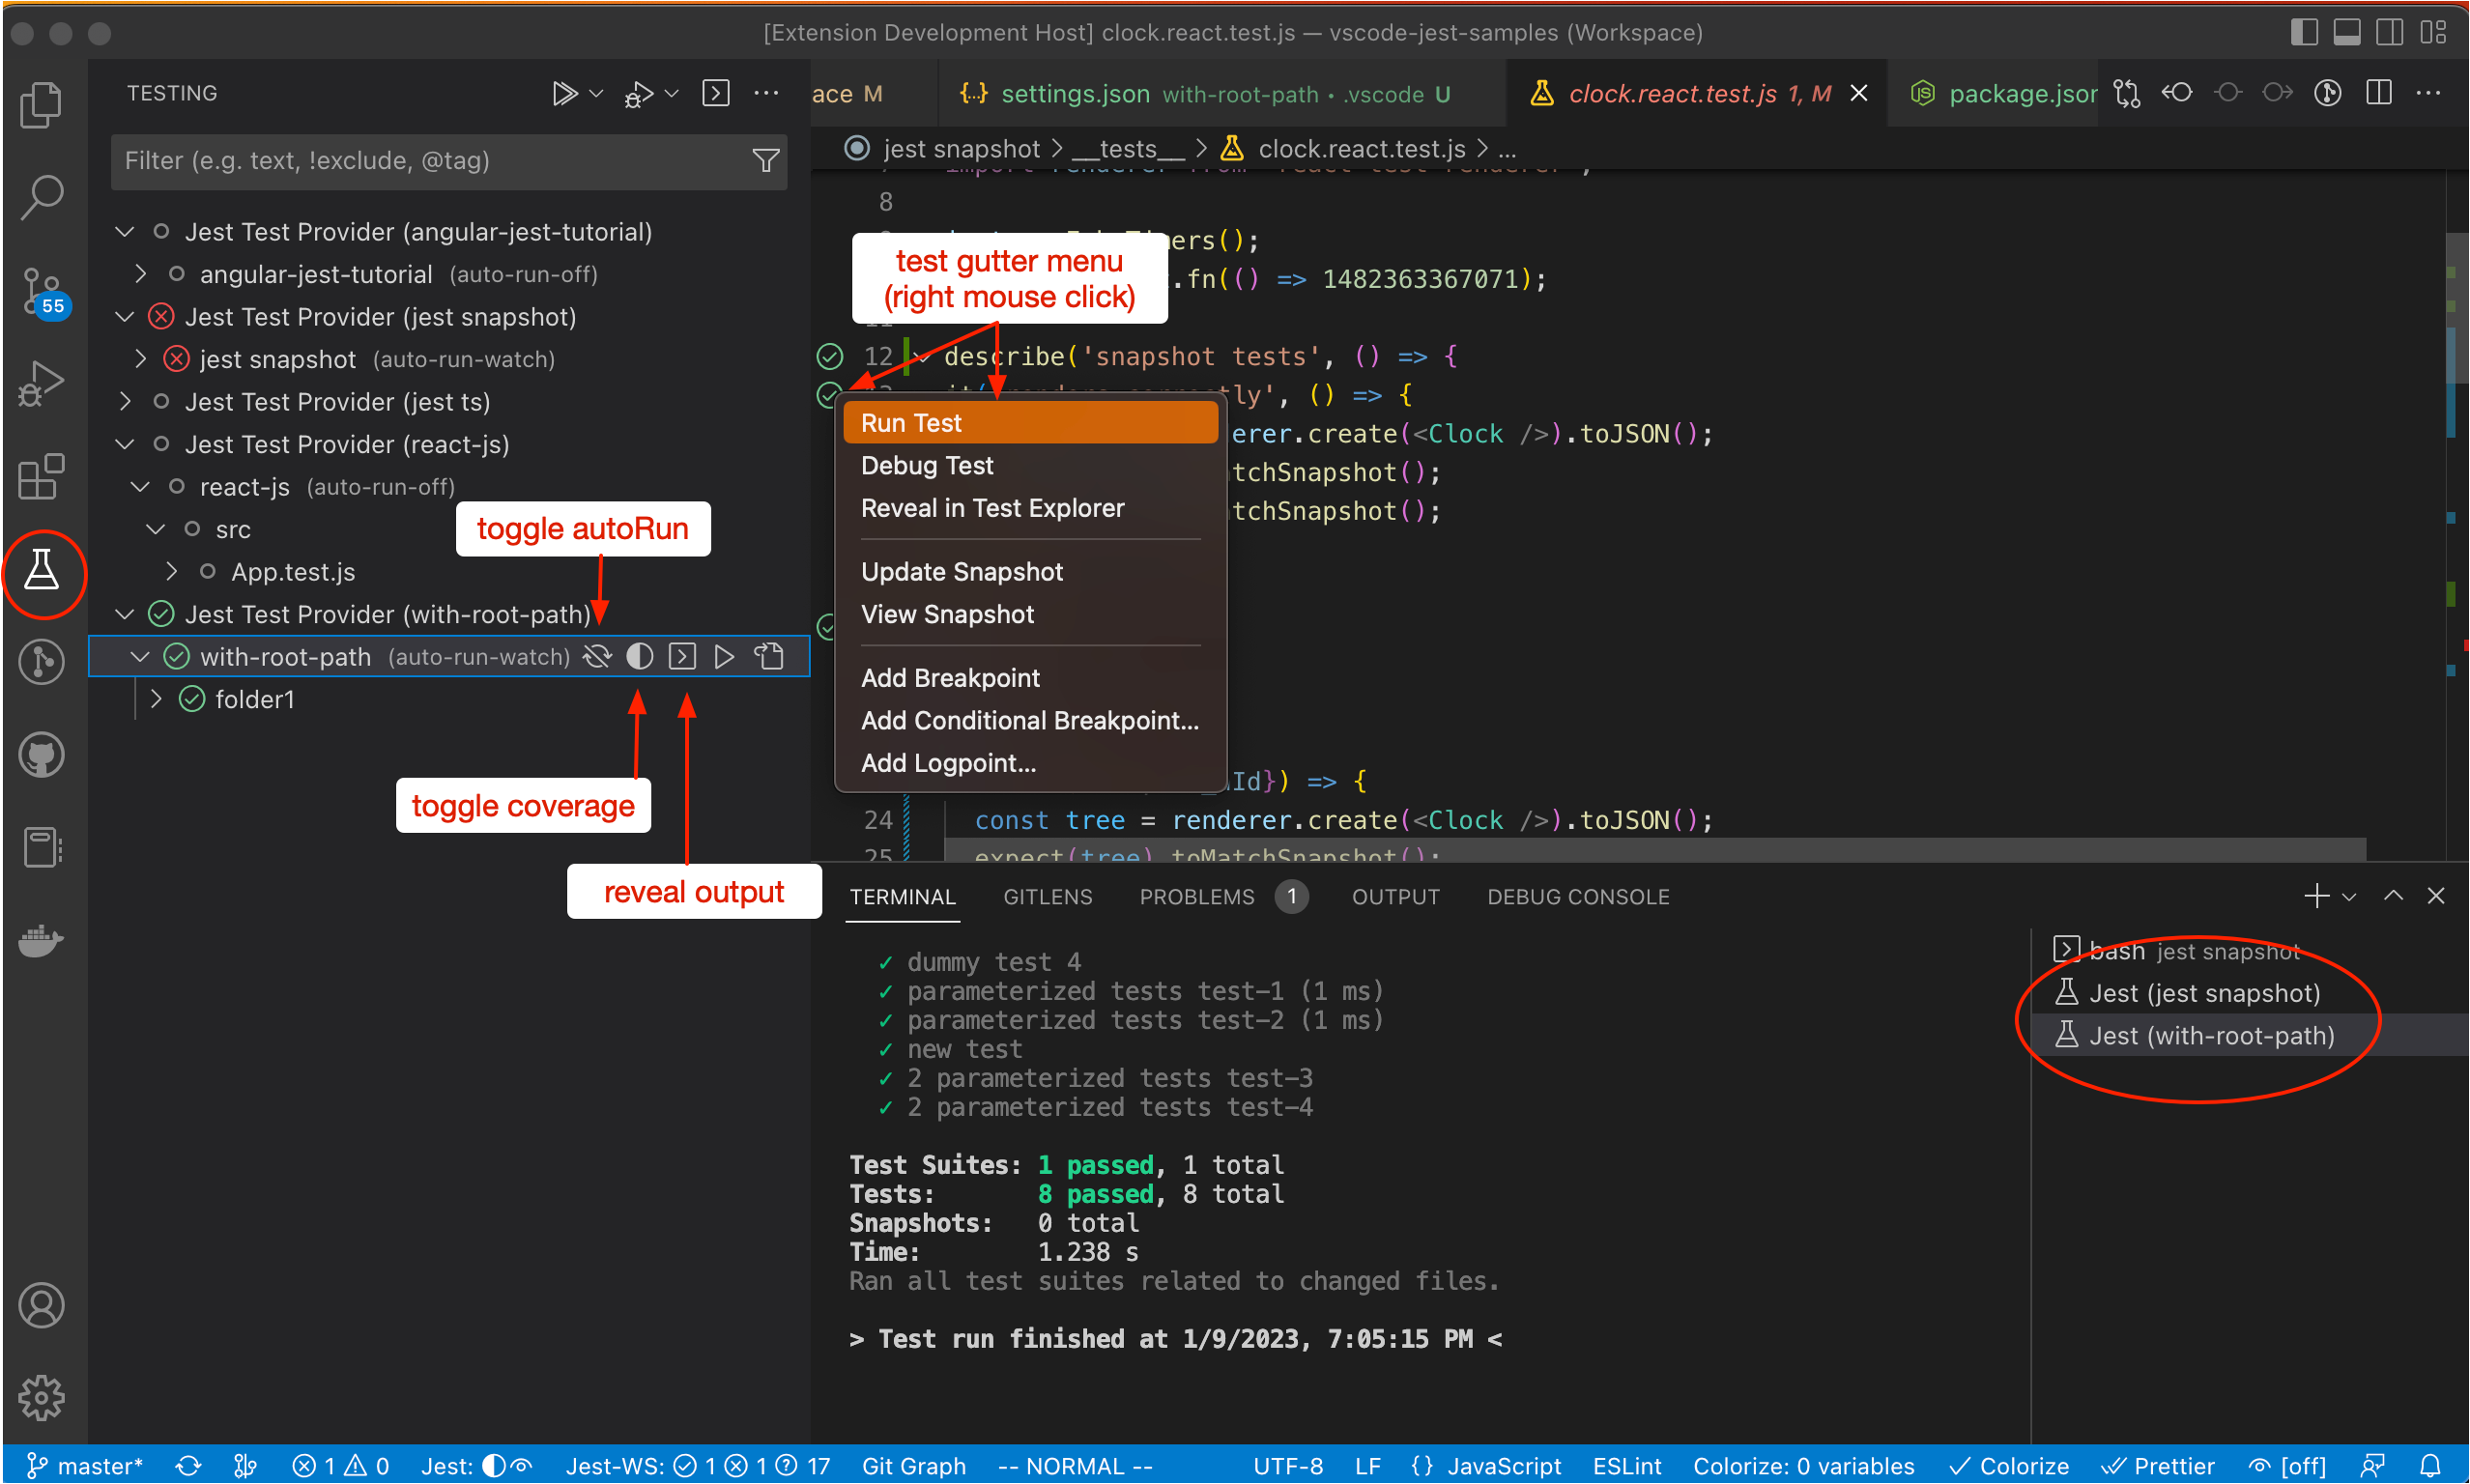This screenshot has width=2470, height=1484.
Task: Open terminal launch profile dropdown
Action: [2349, 897]
